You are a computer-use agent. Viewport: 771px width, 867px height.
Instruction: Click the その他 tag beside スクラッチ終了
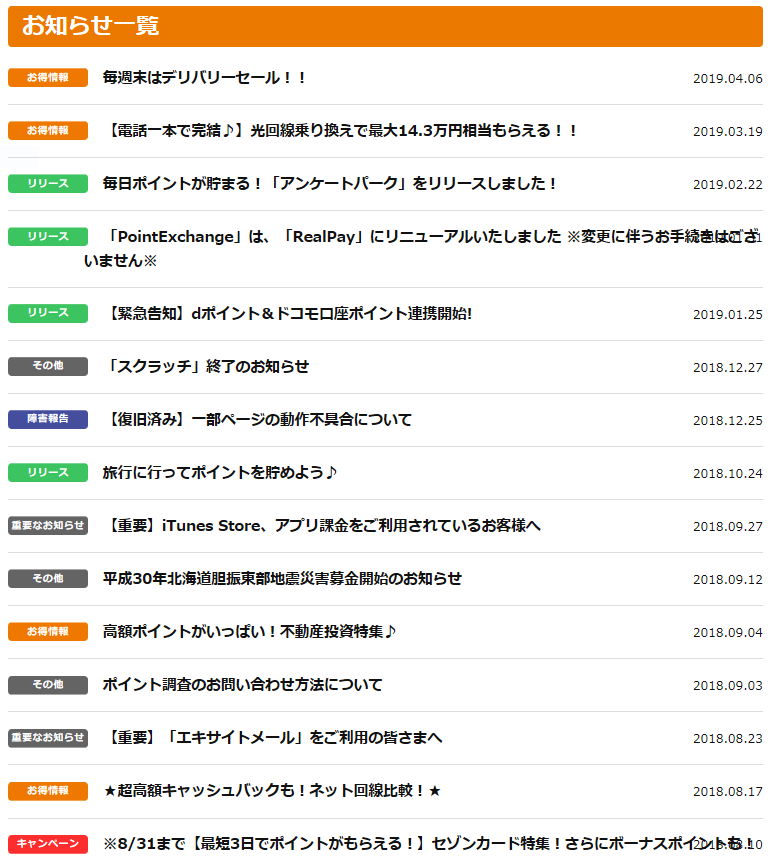[48, 366]
